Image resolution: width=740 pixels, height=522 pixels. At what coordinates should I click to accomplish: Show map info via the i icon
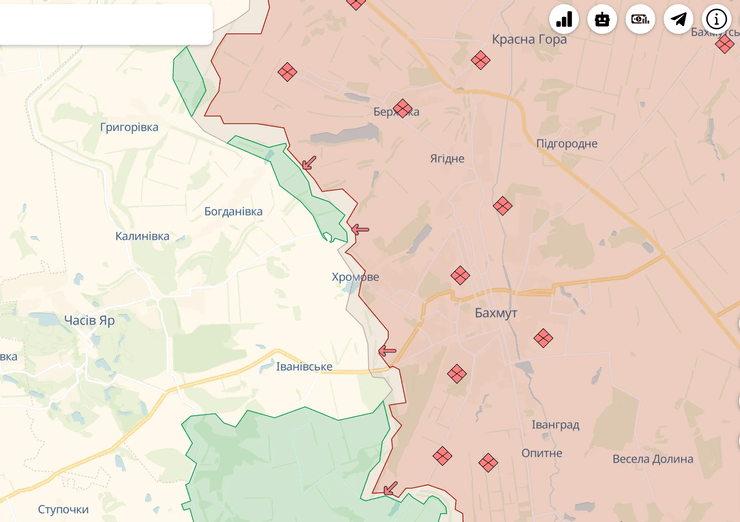717,19
